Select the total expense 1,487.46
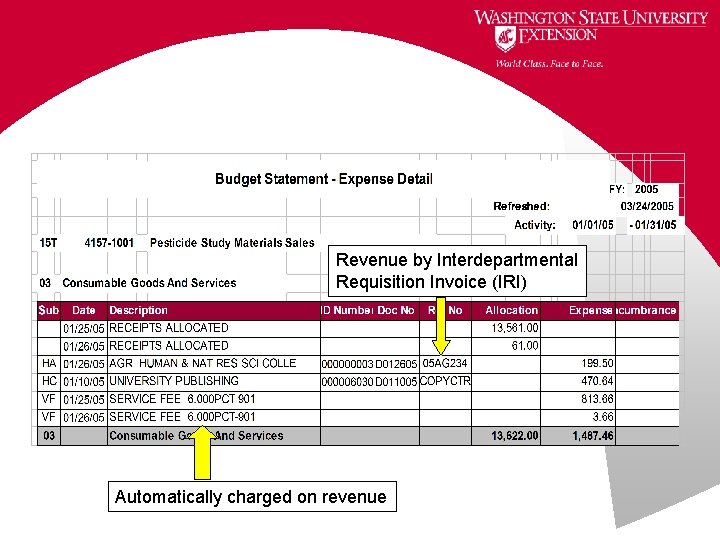The height and width of the screenshot is (540, 720). [x=593, y=435]
